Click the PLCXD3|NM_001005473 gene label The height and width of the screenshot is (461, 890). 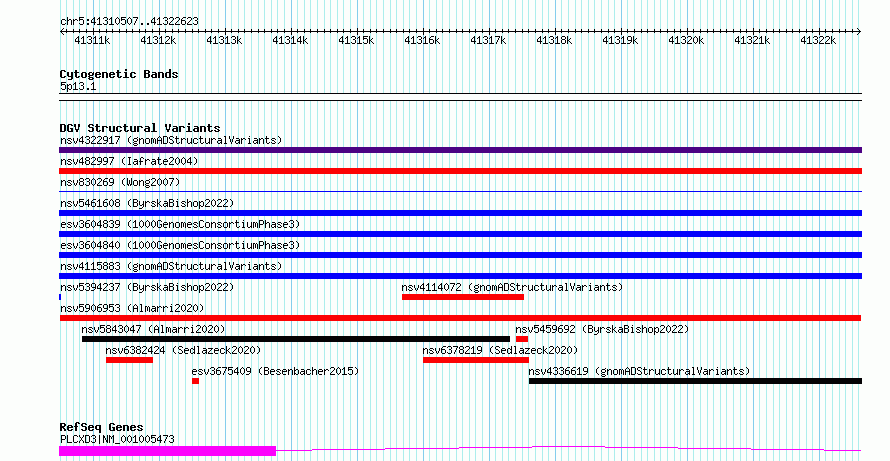(117, 439)
